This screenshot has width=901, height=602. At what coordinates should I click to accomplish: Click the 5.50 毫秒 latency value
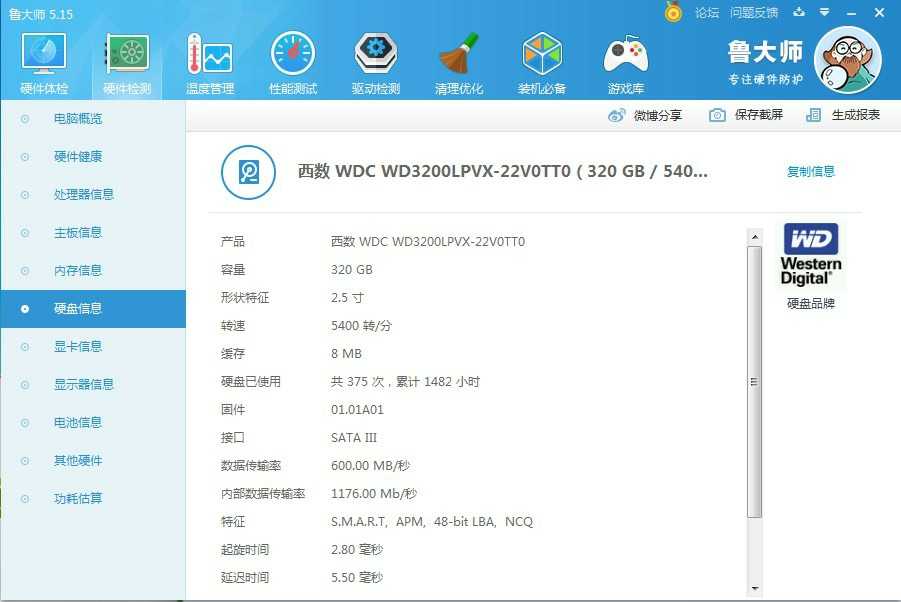pos(357,578)
